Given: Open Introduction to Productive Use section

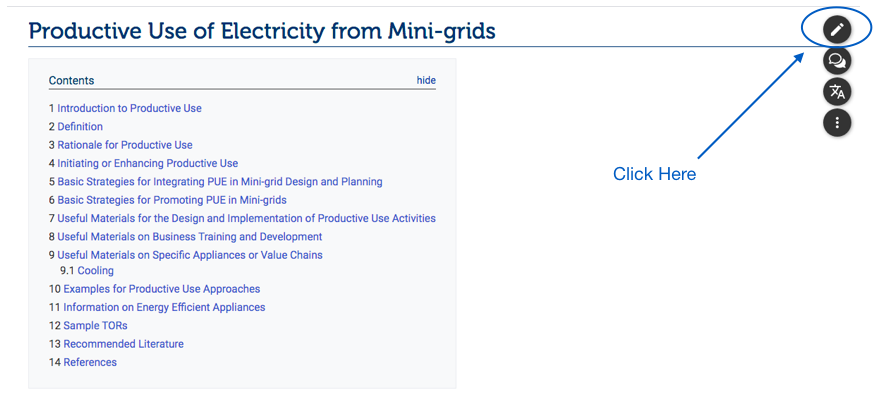Looking at the screenshot, I should coord(129,108).
